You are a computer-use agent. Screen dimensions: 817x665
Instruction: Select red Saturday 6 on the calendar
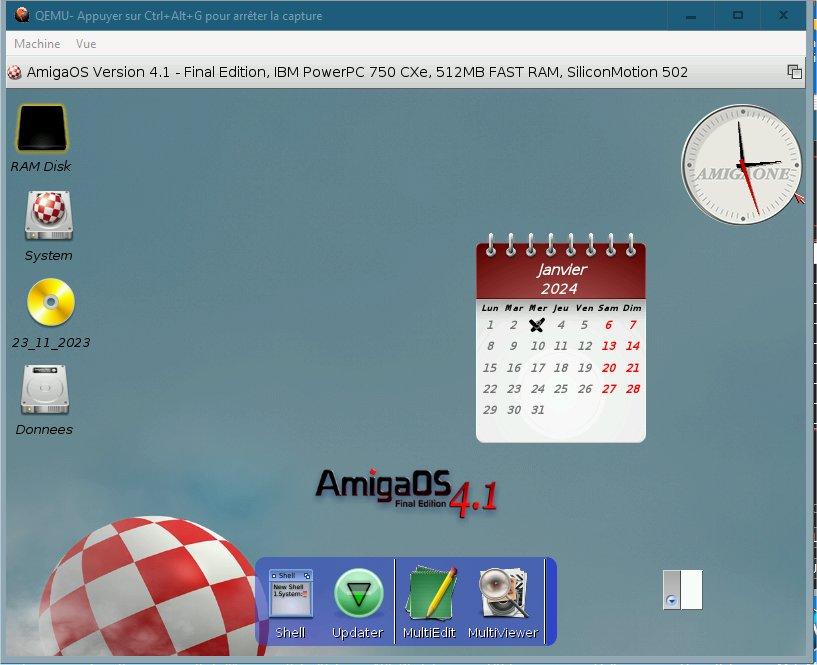point(609,325)
